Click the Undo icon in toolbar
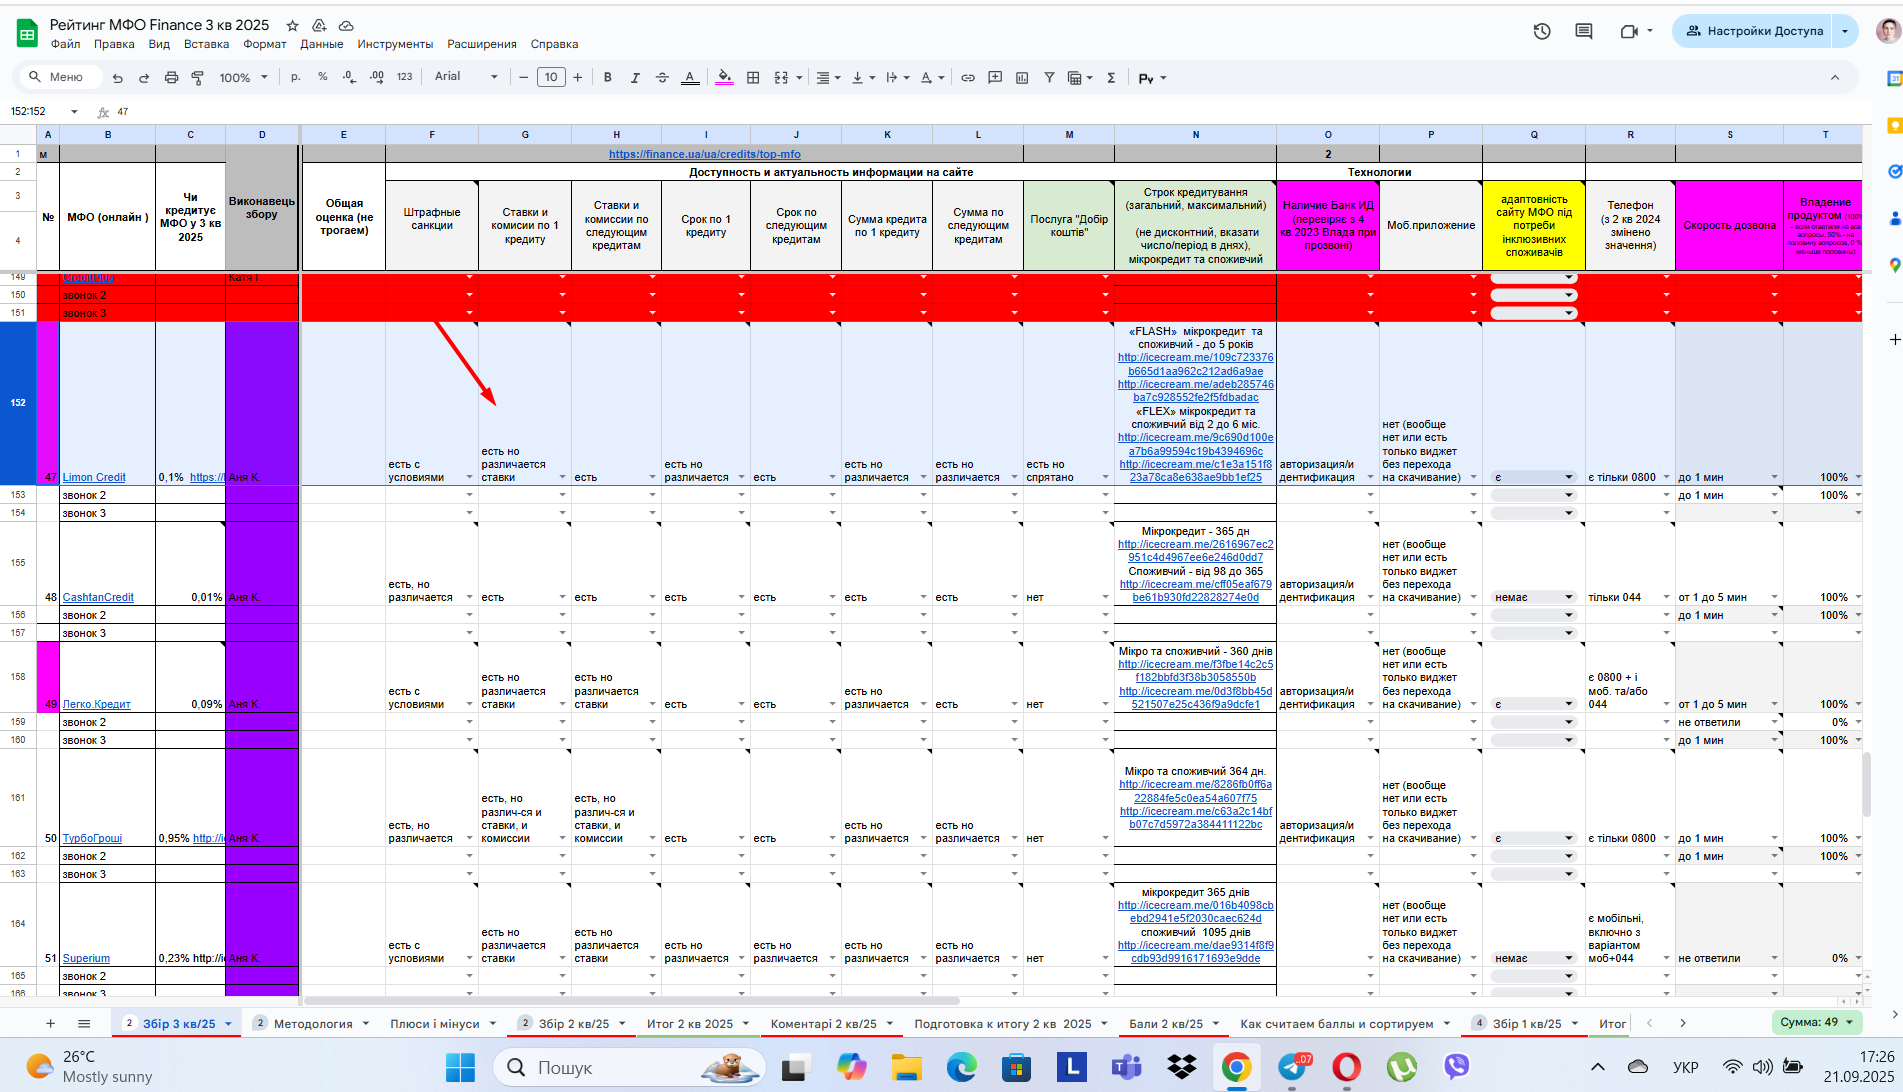 coord(118,78)
